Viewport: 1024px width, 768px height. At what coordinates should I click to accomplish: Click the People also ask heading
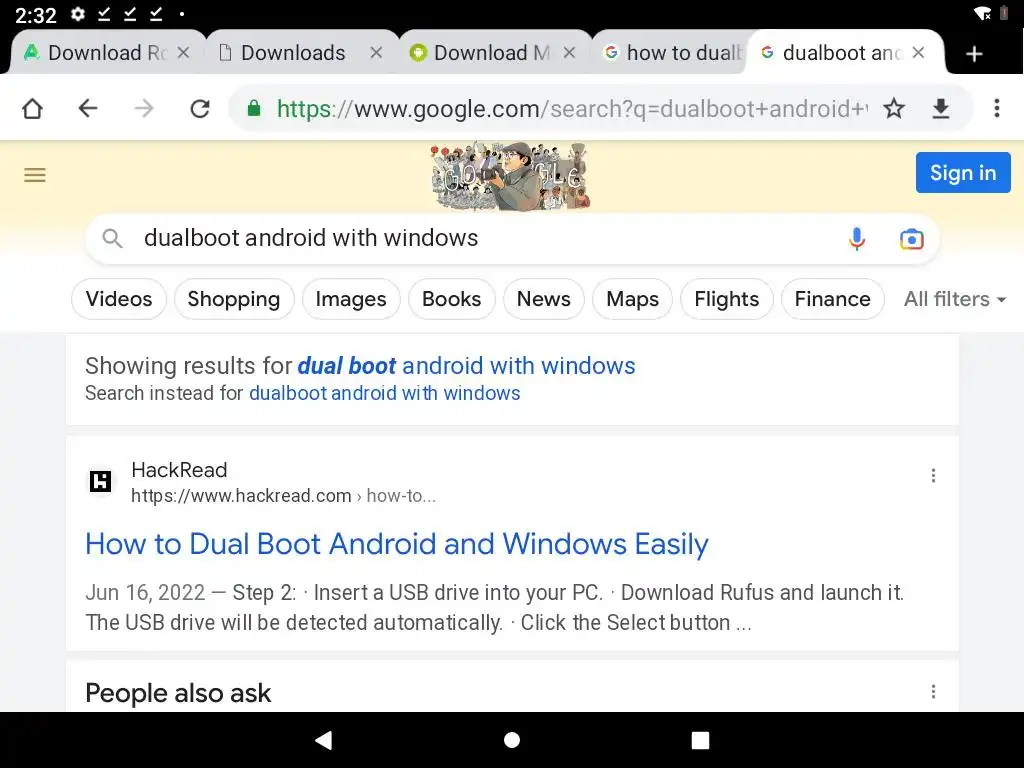[x=178, y=693]
